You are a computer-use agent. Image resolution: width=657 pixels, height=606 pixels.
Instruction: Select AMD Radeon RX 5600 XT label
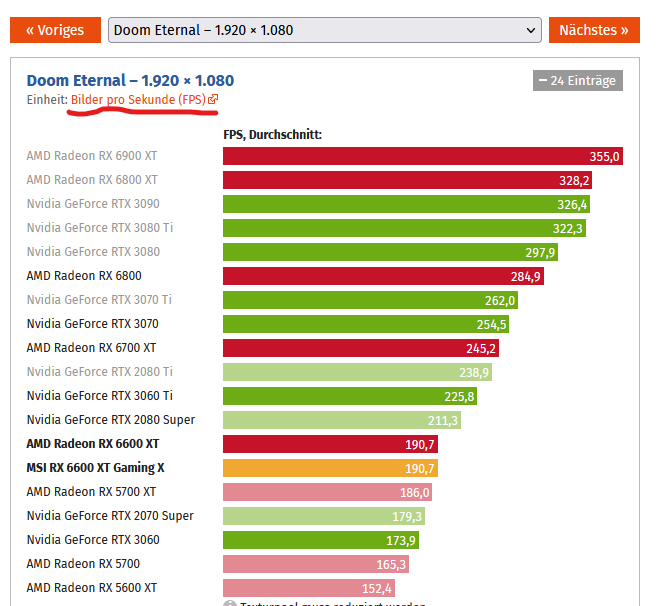click(x=92, y=588)
